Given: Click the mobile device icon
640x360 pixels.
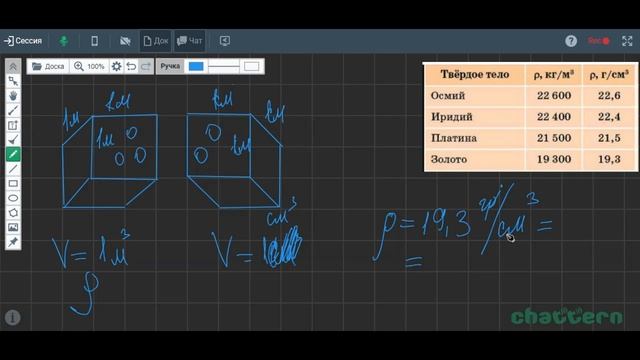Looking at the screenshot, I should tap(94, 41).
